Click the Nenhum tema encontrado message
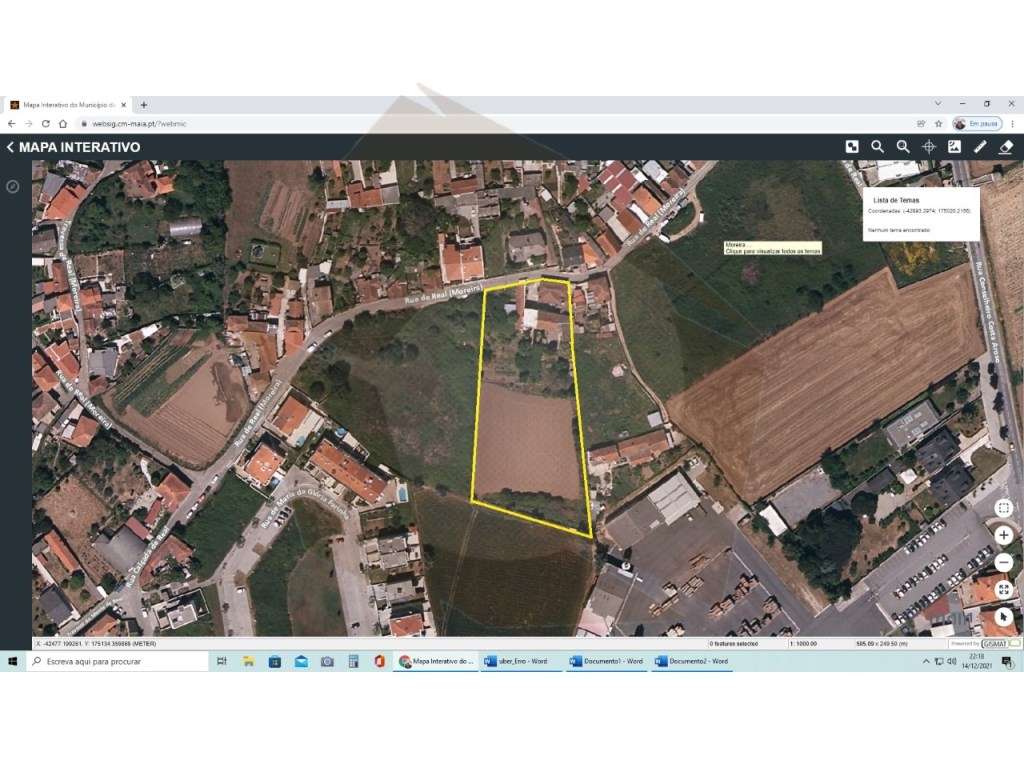The width and height of the screenshot is (1024, 768). (899, 230)
